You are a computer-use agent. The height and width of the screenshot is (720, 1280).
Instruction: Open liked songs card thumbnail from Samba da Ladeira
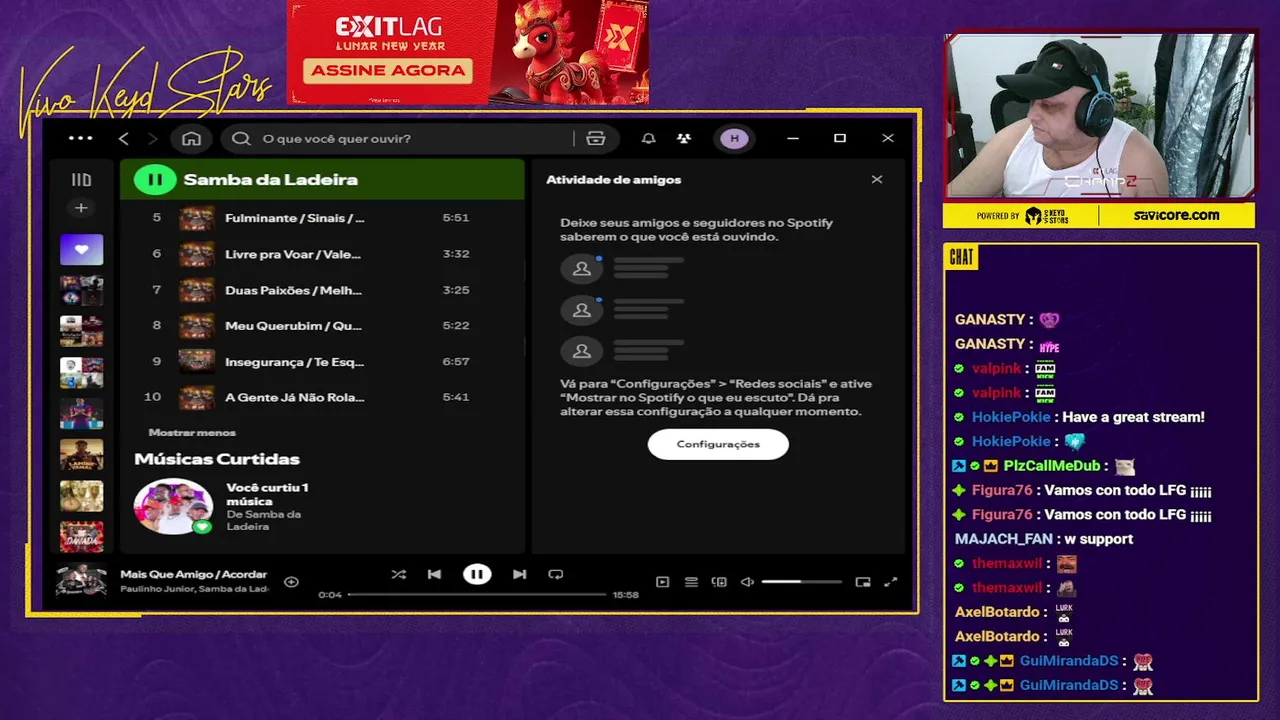coord(173,506)
